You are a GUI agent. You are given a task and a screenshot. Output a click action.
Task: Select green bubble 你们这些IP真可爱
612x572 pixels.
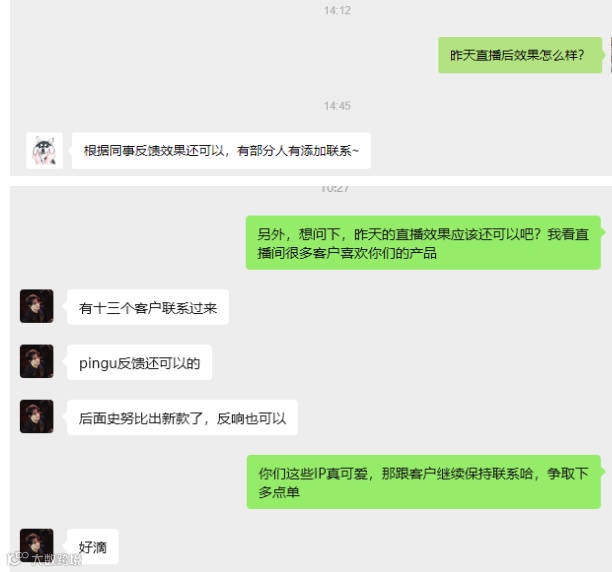tap(423, 482)
